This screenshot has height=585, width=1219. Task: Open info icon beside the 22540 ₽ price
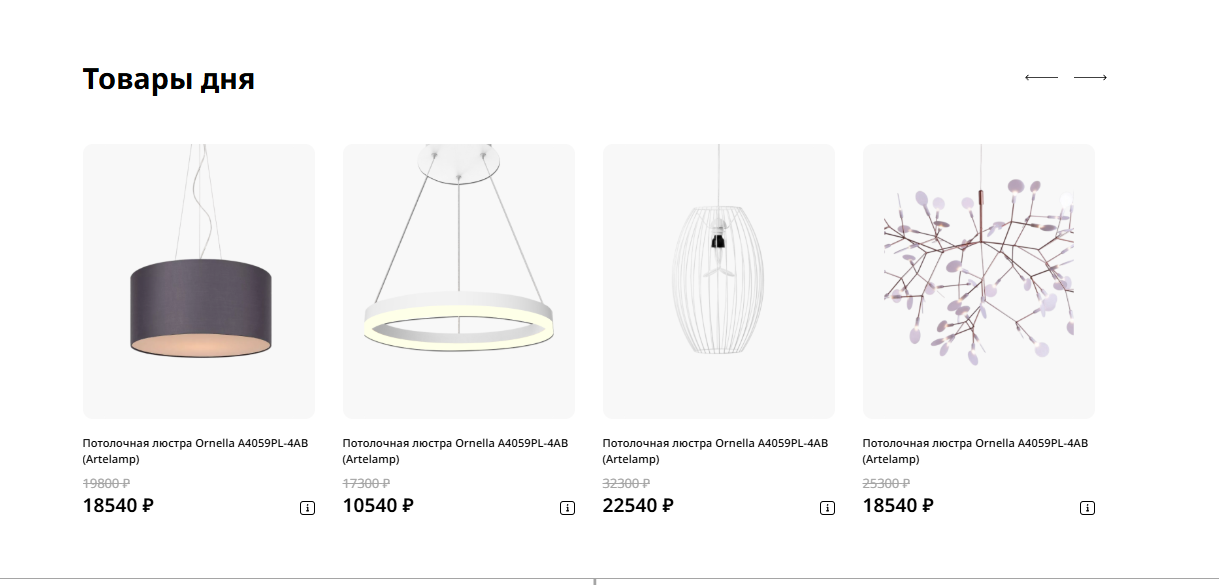point(827,508)
